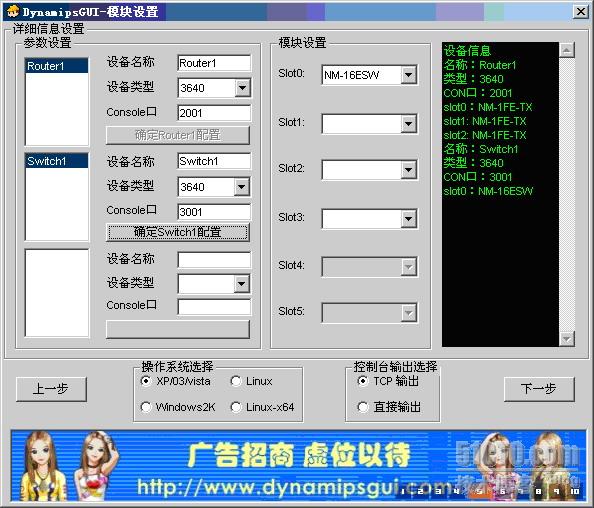Click Switch1 设备名称 input field

(214, 161)
